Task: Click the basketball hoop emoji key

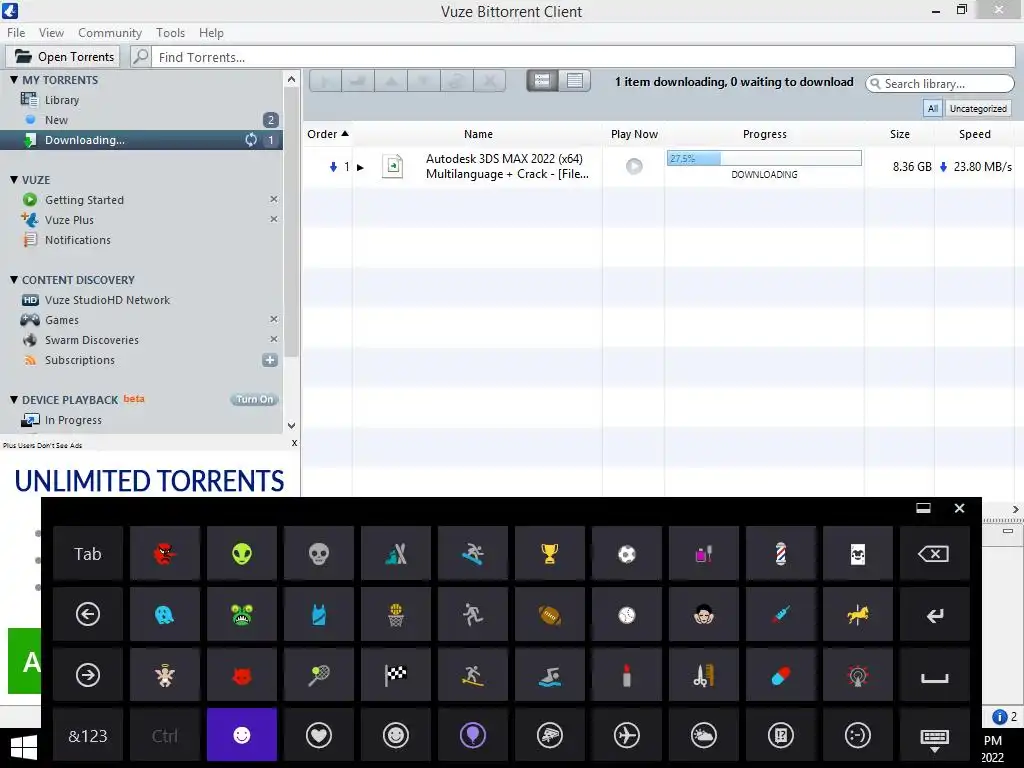Action: click(396, 615)
